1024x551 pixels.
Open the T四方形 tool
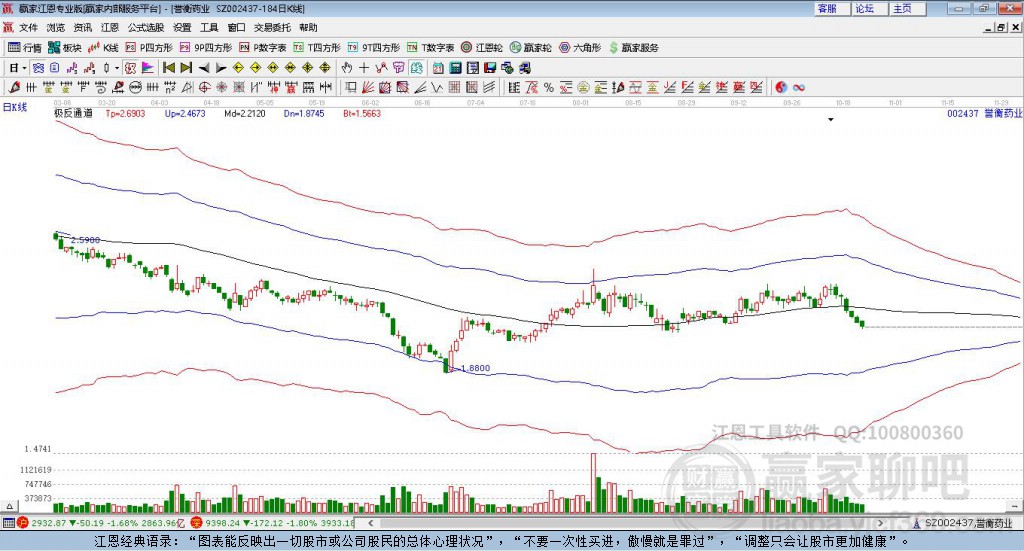click(317, 48)
